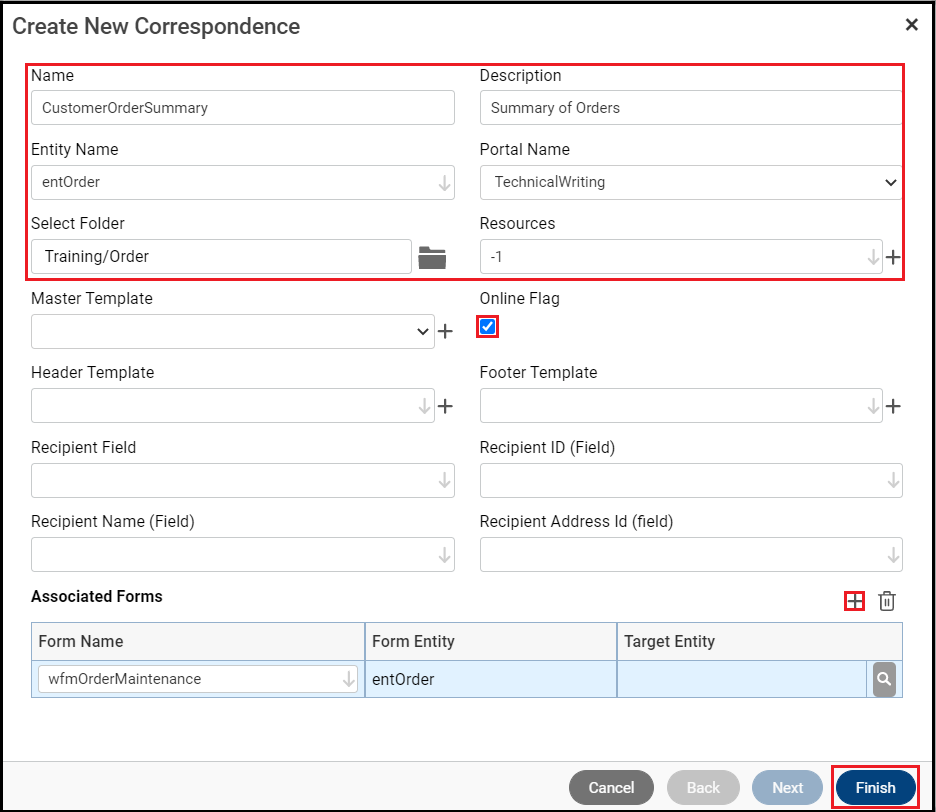Open the Recipient Address Id lookup arrow
Viewport: 936px width, 812px height.
893,555
